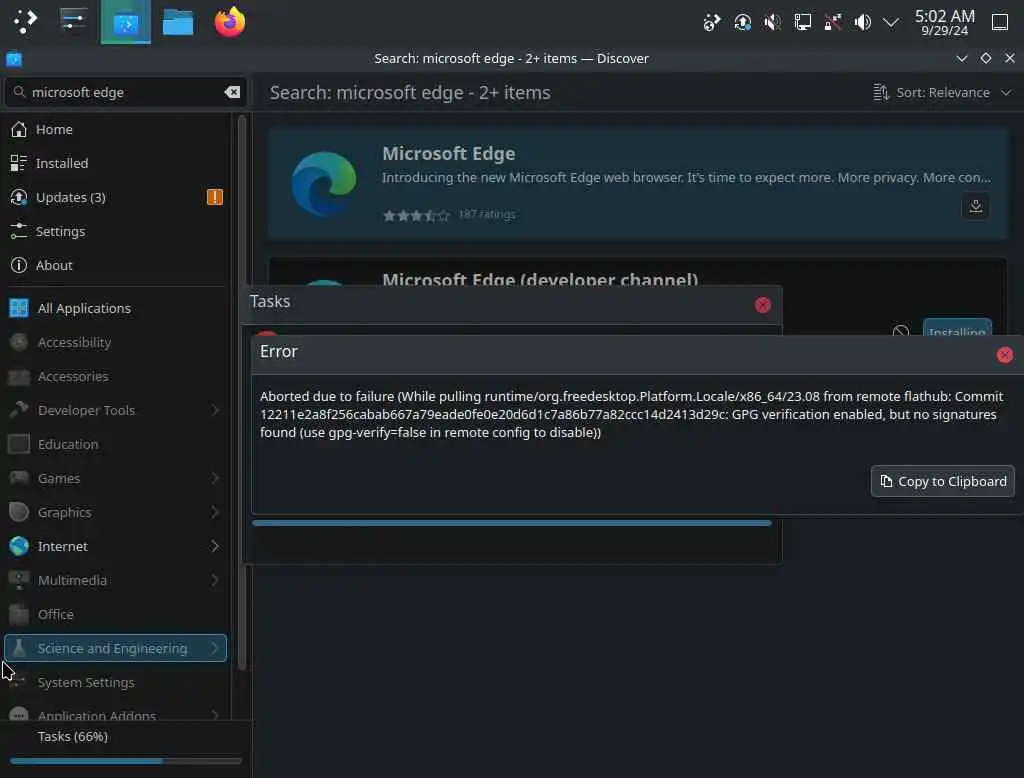Open the Sort: Relevance dropdown
The width and height of the screenshot is (1024, 778).
942,93
